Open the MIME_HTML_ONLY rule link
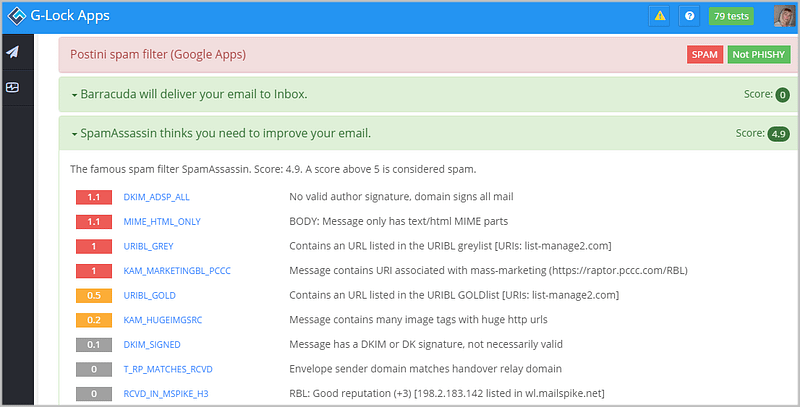 tap(162, 221)
